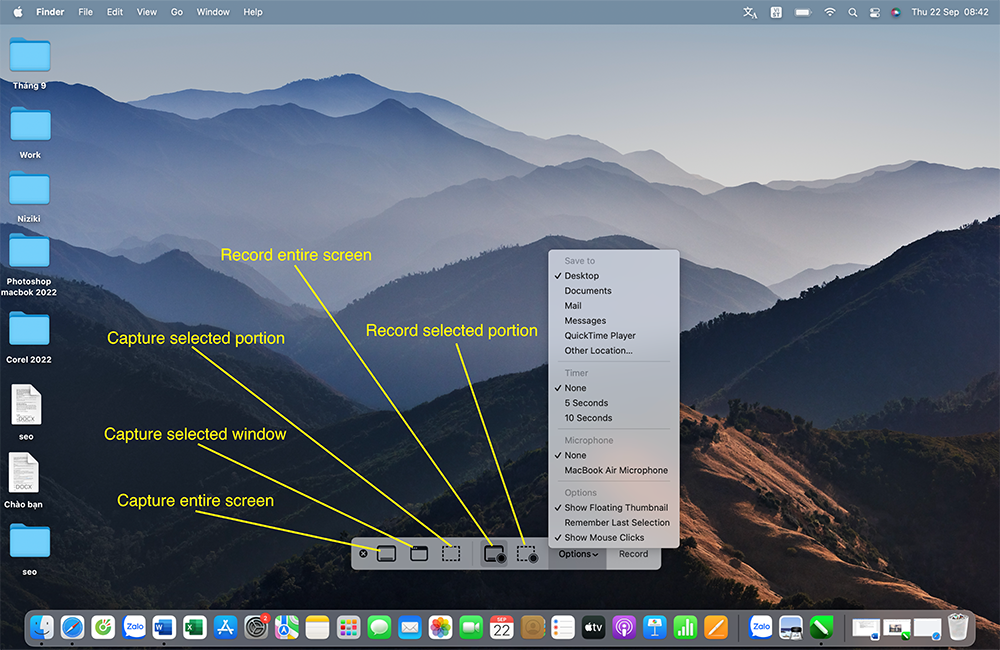Click the Record button

(x=633, y=554)
